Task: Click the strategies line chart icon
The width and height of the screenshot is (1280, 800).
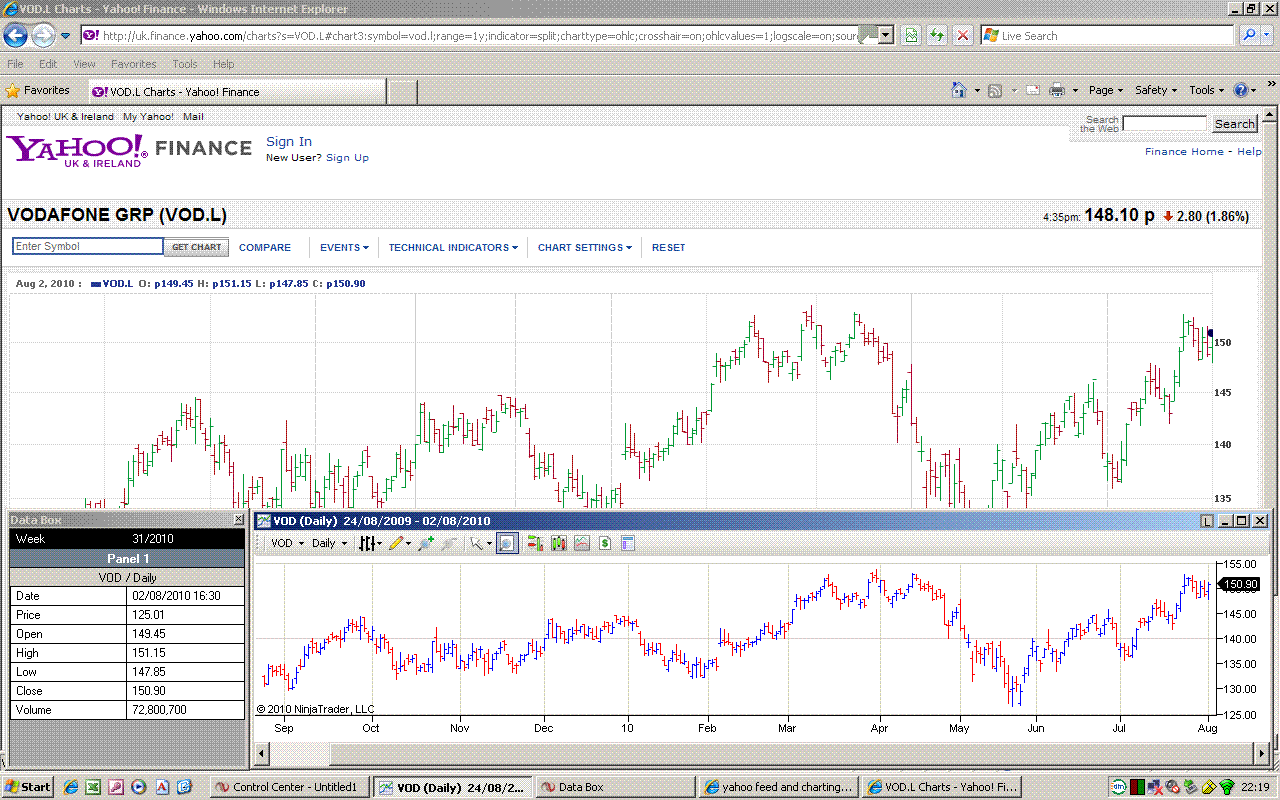Action: [x=581, y=543]
